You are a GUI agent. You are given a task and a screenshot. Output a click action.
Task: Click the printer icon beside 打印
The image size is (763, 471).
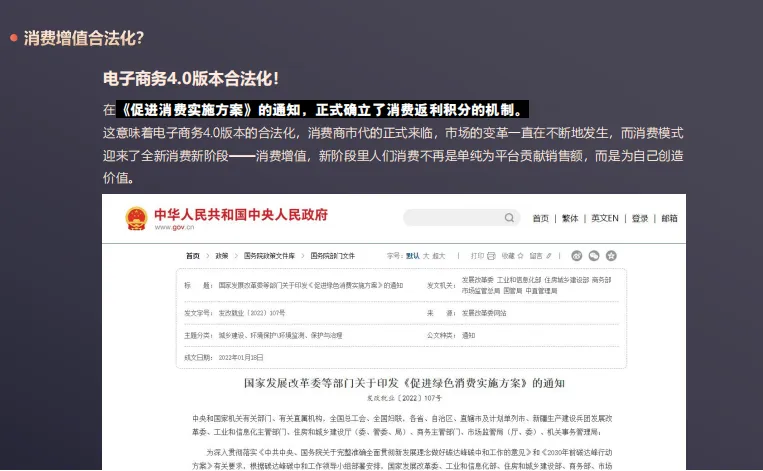click(x=491, y=256)
